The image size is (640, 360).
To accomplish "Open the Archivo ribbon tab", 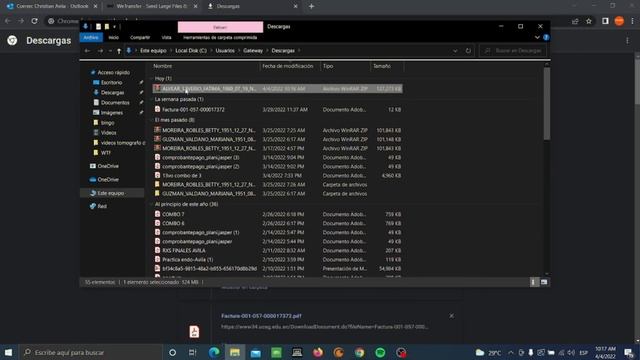I will (x=91, y=38).
